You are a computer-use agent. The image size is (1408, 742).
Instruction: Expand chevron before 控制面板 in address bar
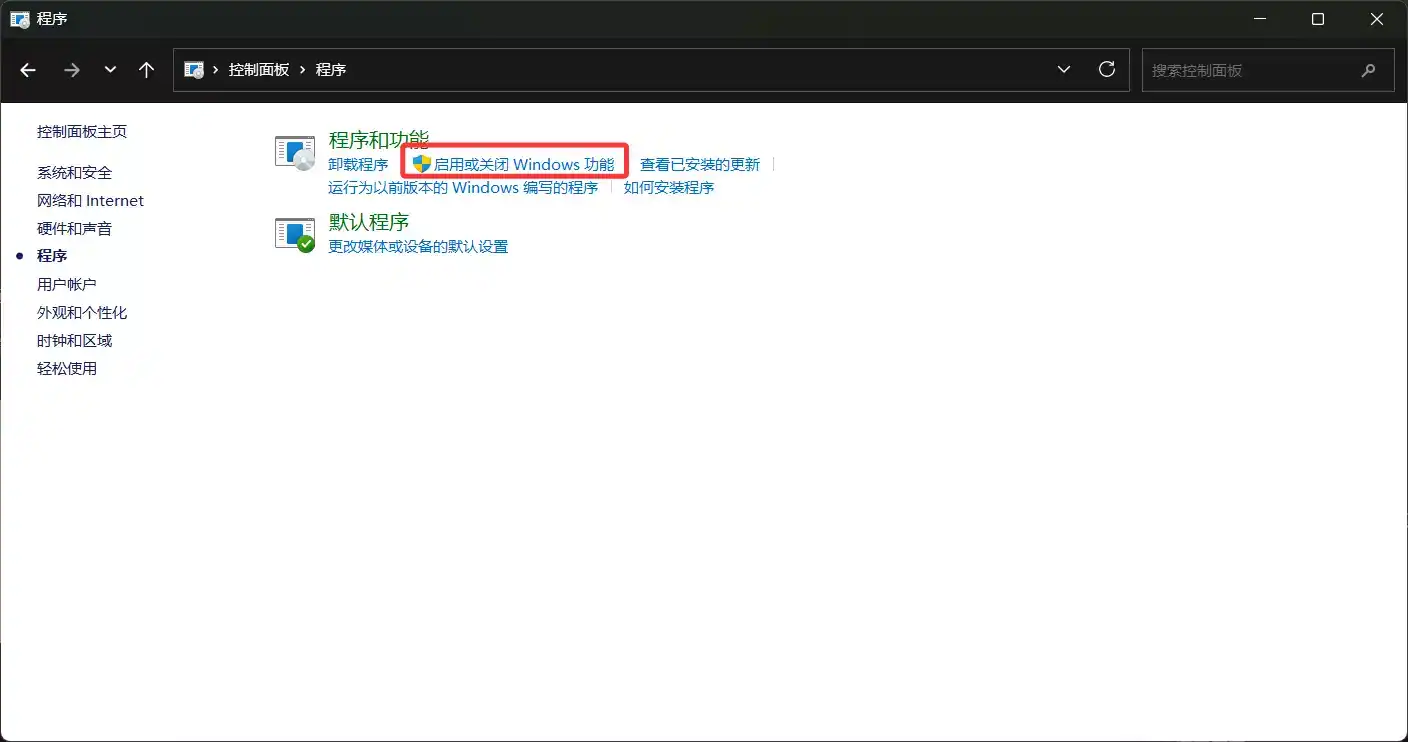click(216, 70)
